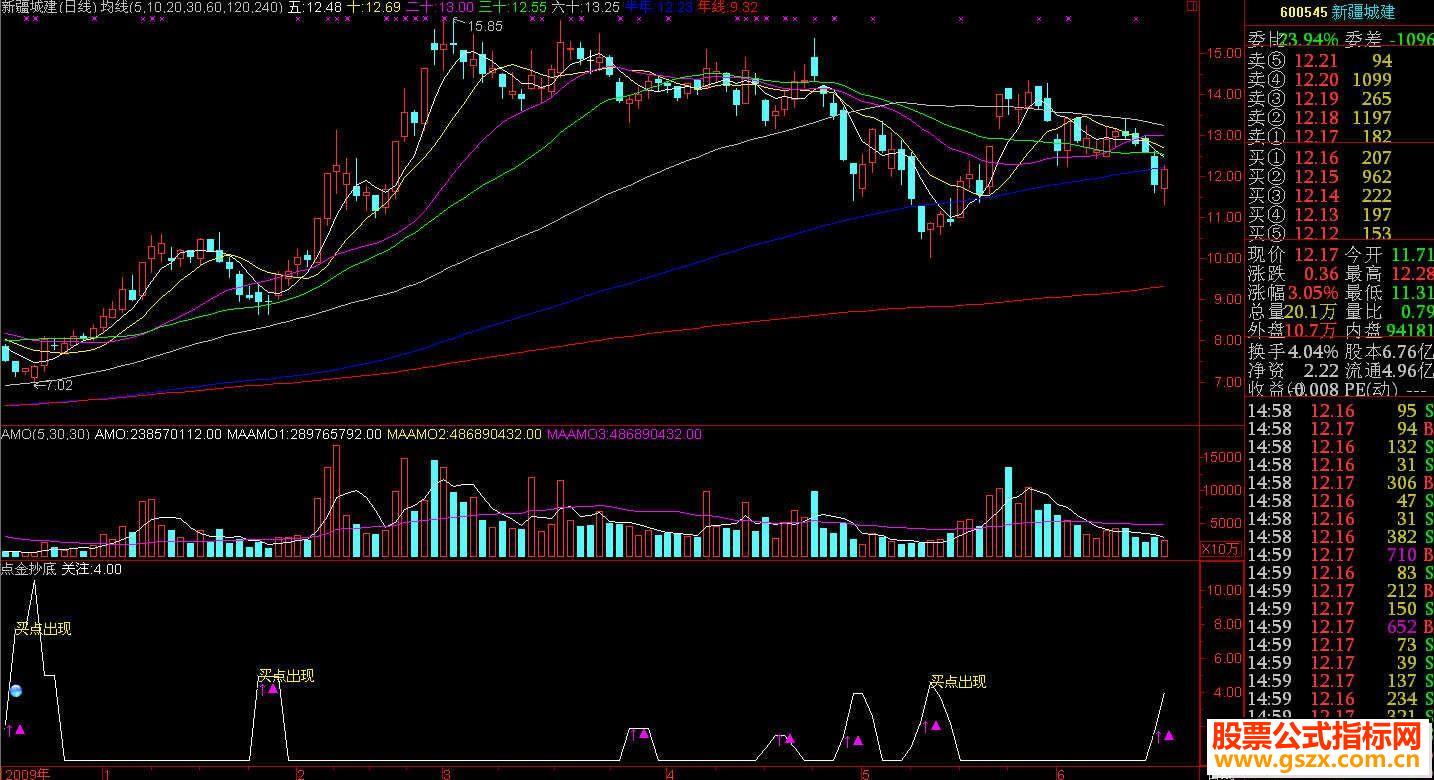The height and width of the screenshot is (780, 1434).
Task: Click the magenta triangle at last indicator peak
Action: click(x=1169, y=735)
